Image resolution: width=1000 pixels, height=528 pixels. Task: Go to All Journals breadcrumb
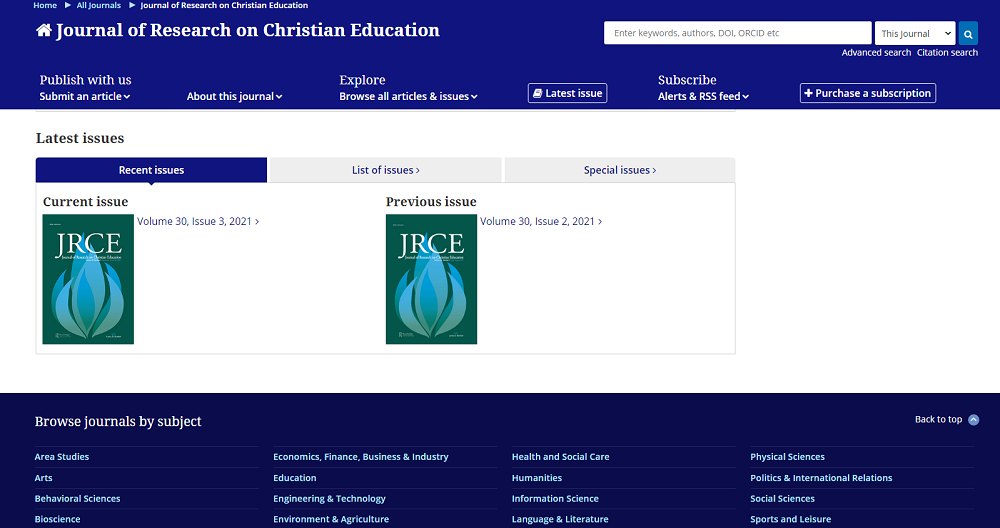(98, 5)
